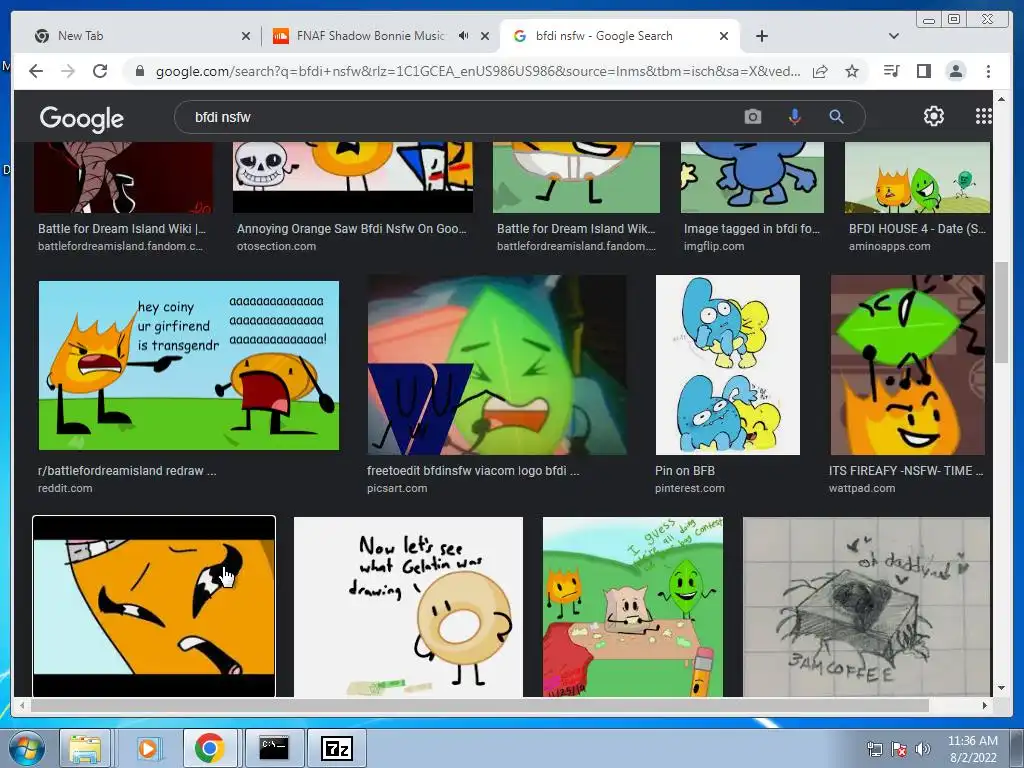Open the picsart viacom logo image
Screen dimensions: 1024x768
(x=497, y=364)
